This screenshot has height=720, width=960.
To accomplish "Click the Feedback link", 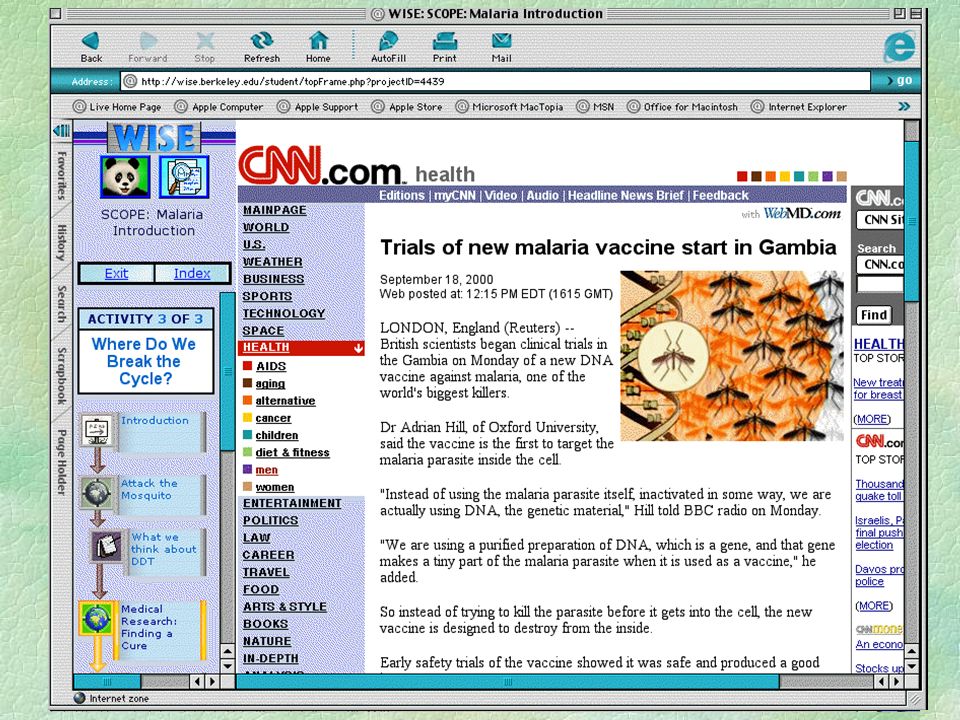I will [721, 195].
